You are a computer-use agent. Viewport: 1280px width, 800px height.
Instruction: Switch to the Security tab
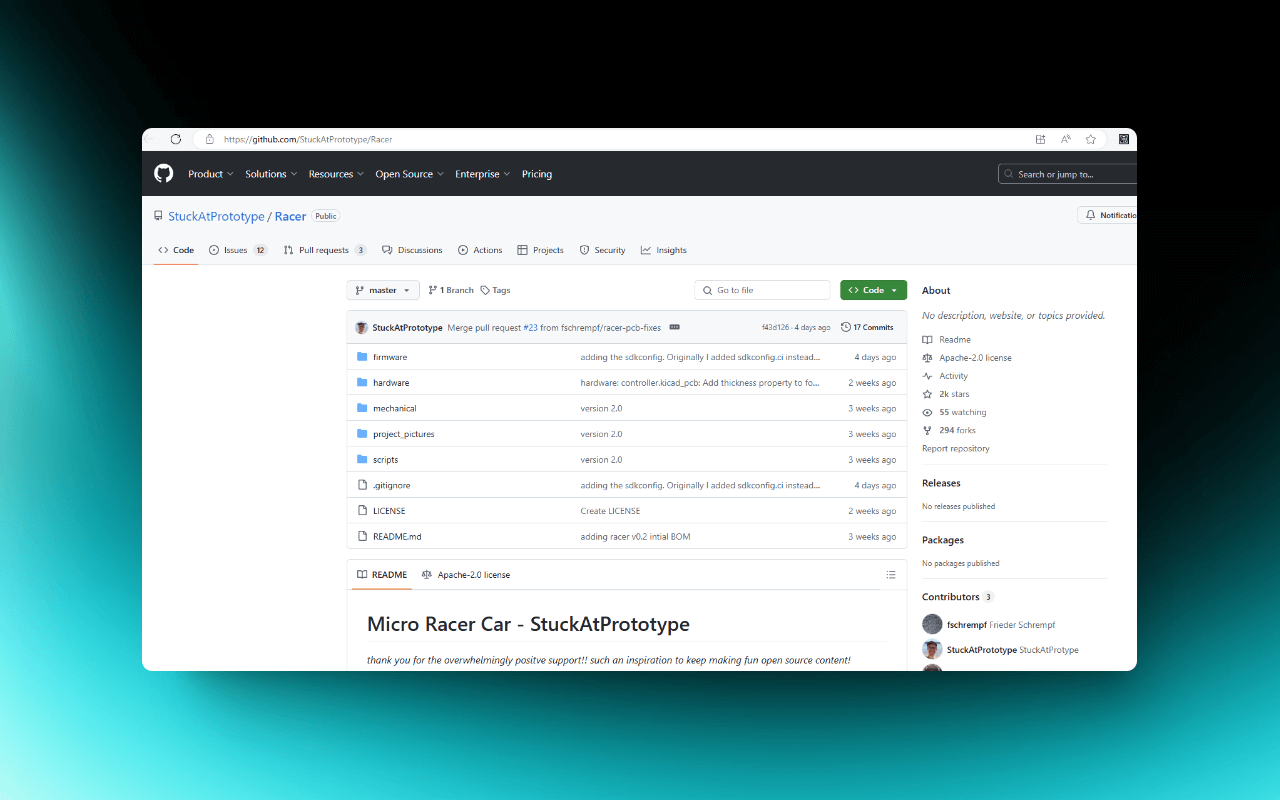click(x=602, y=250)
